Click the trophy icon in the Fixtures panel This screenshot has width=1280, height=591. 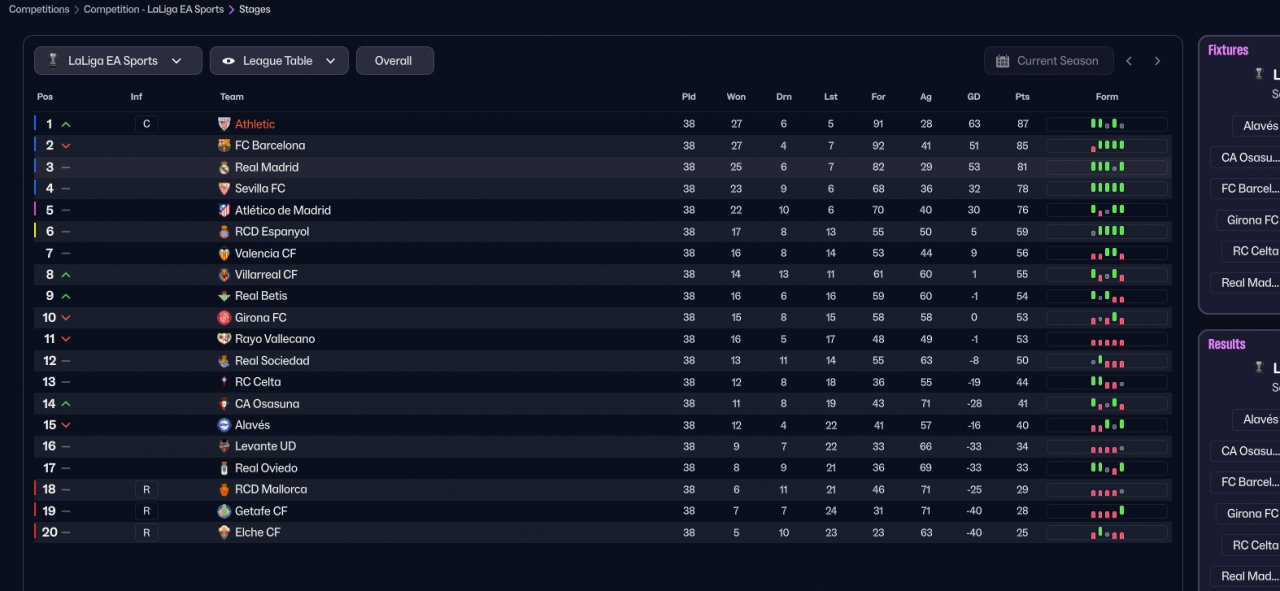1258,74
